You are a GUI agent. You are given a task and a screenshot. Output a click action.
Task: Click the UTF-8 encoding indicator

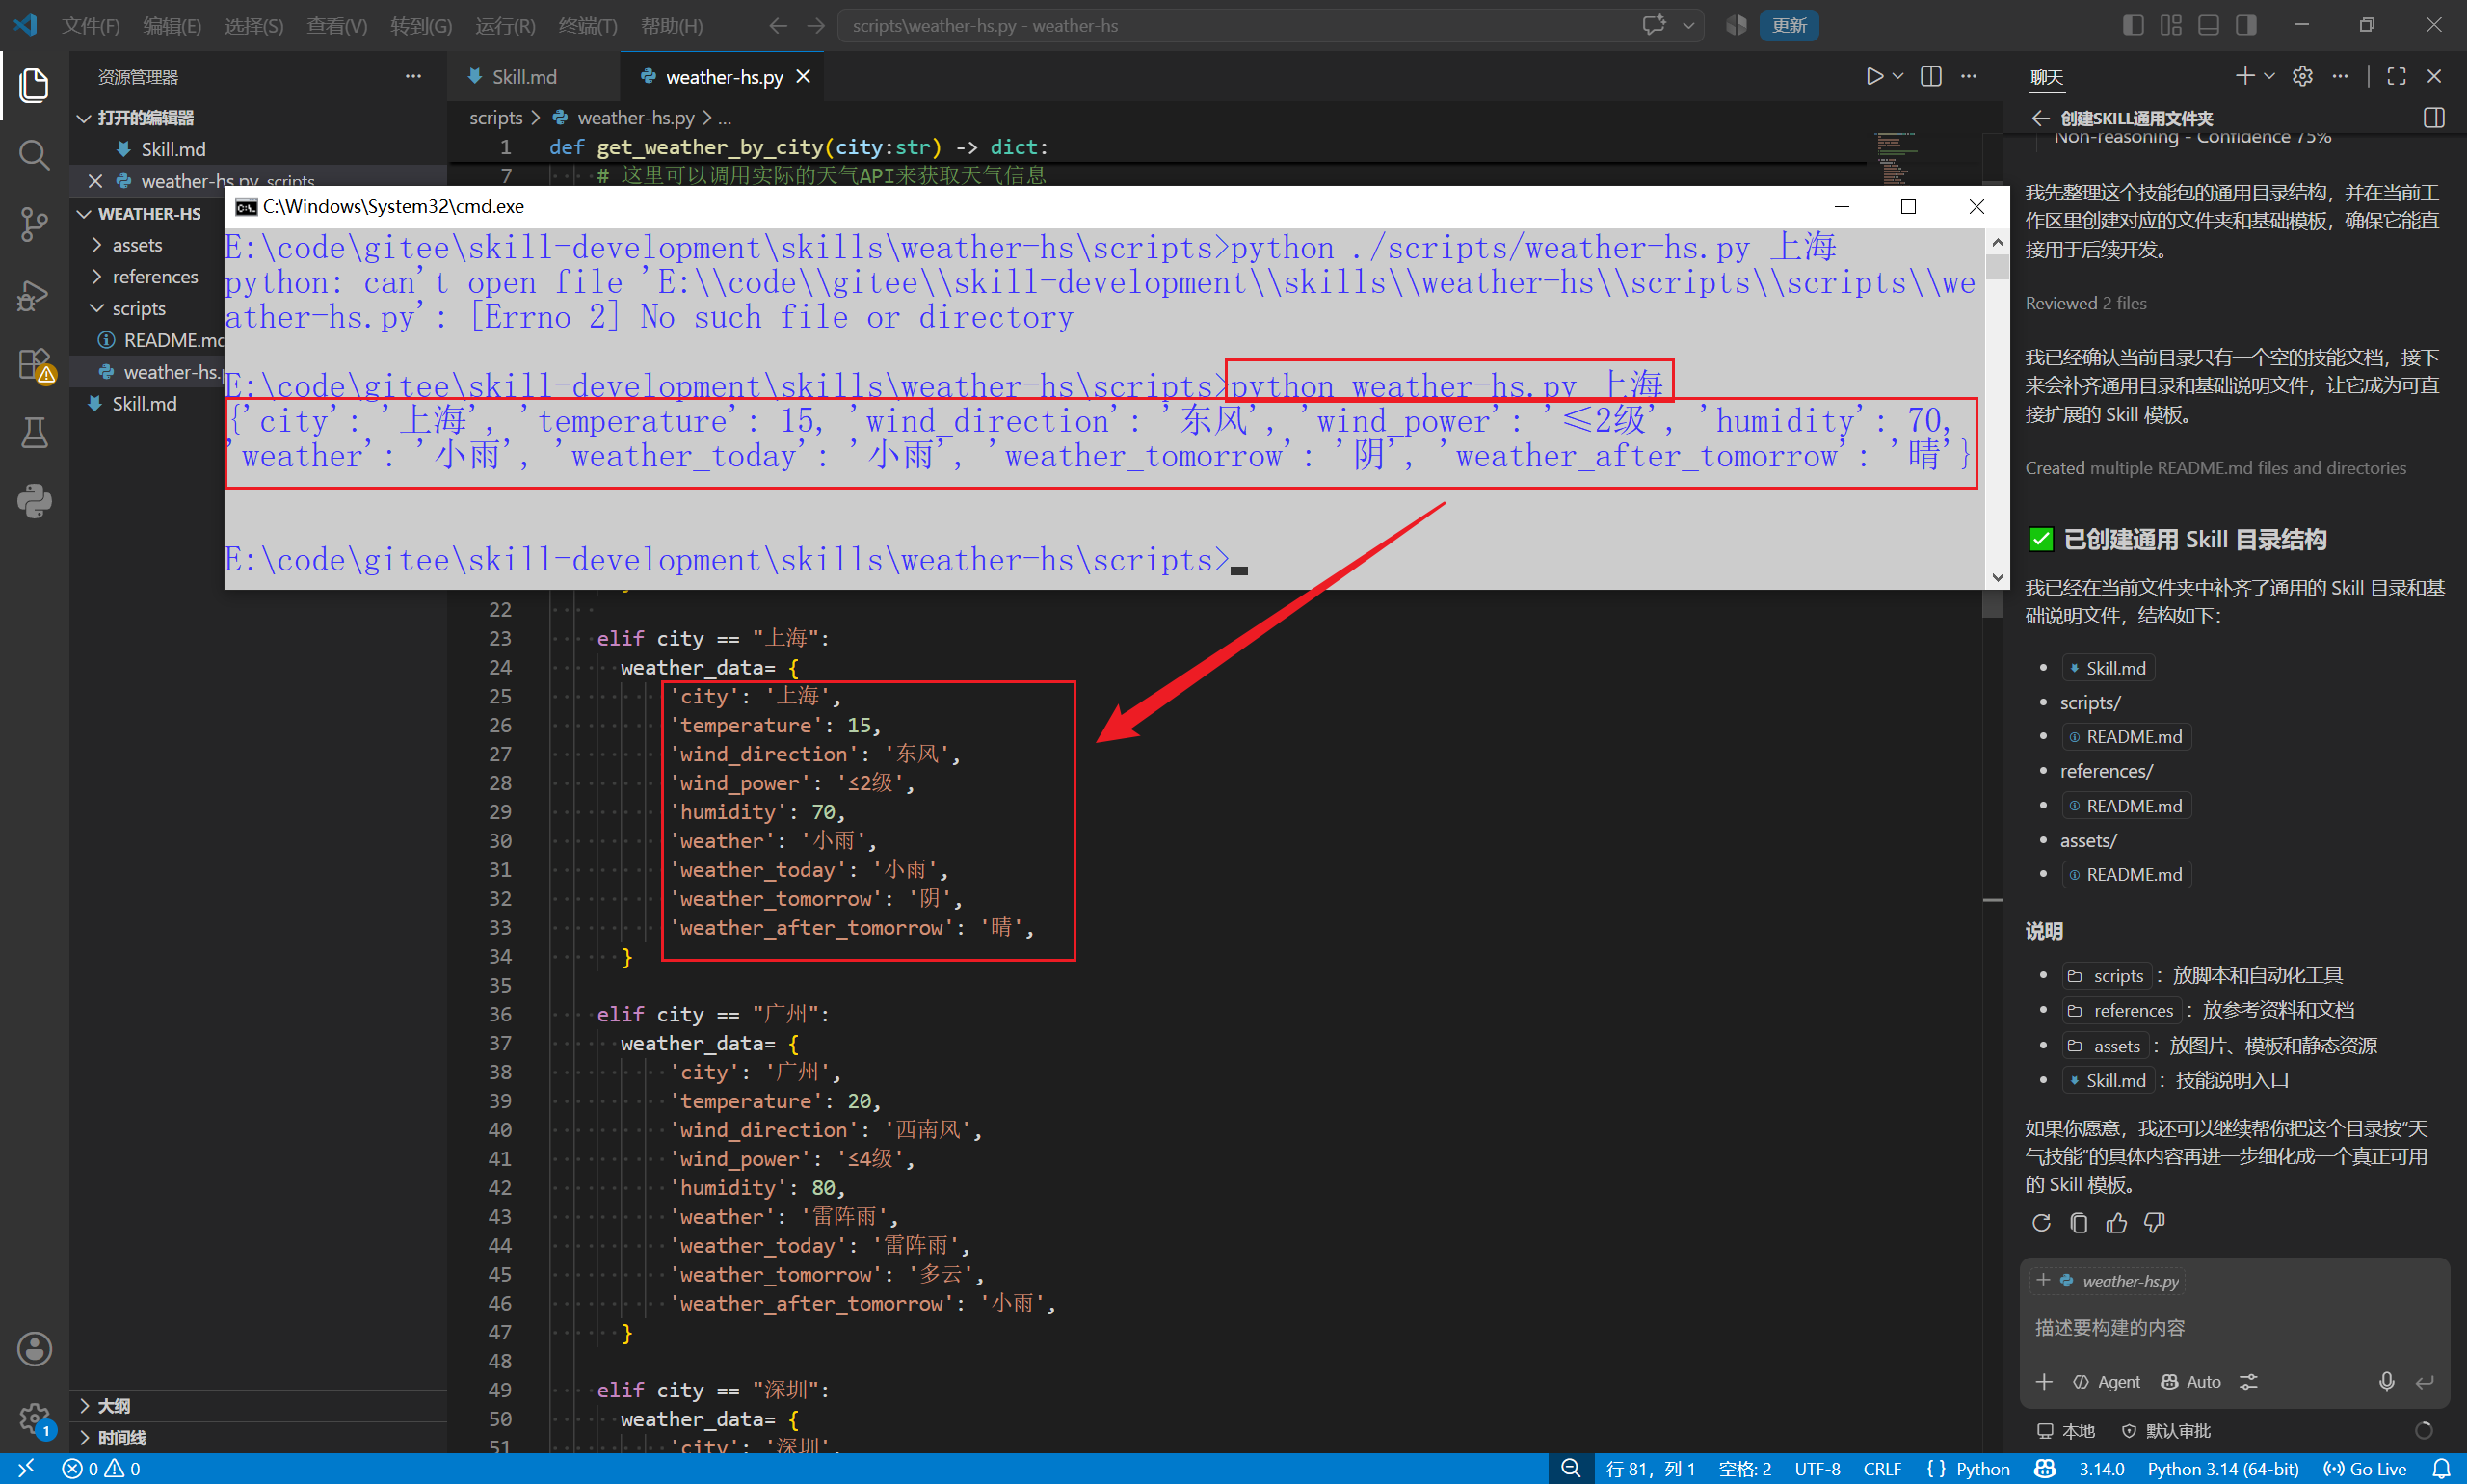(x=1817, y=1468)
